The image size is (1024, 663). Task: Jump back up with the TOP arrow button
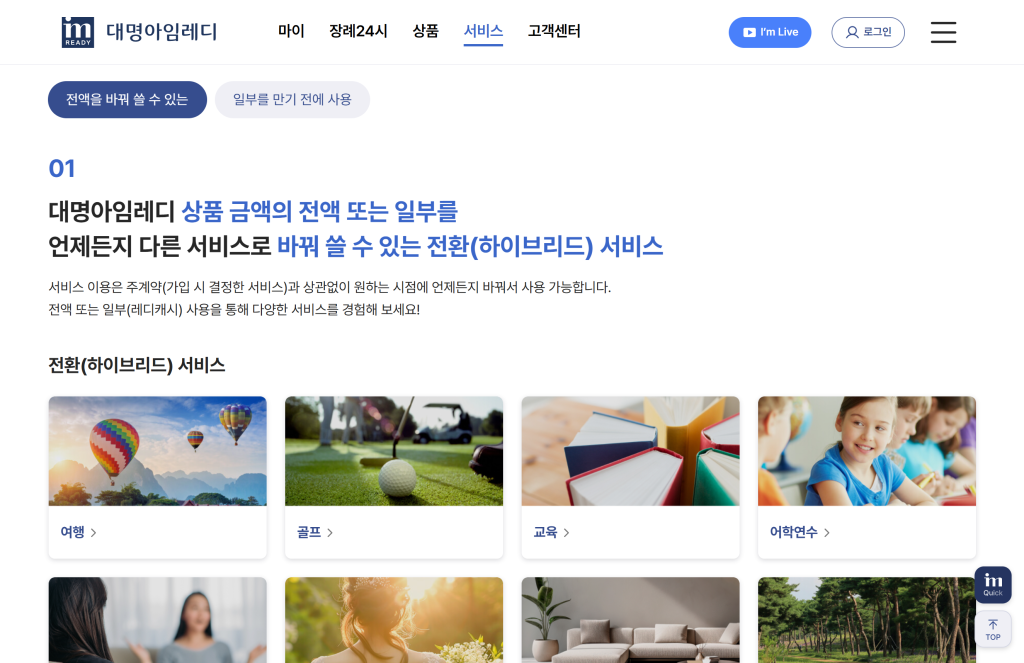pyautogui.click(x=993, y=629)
